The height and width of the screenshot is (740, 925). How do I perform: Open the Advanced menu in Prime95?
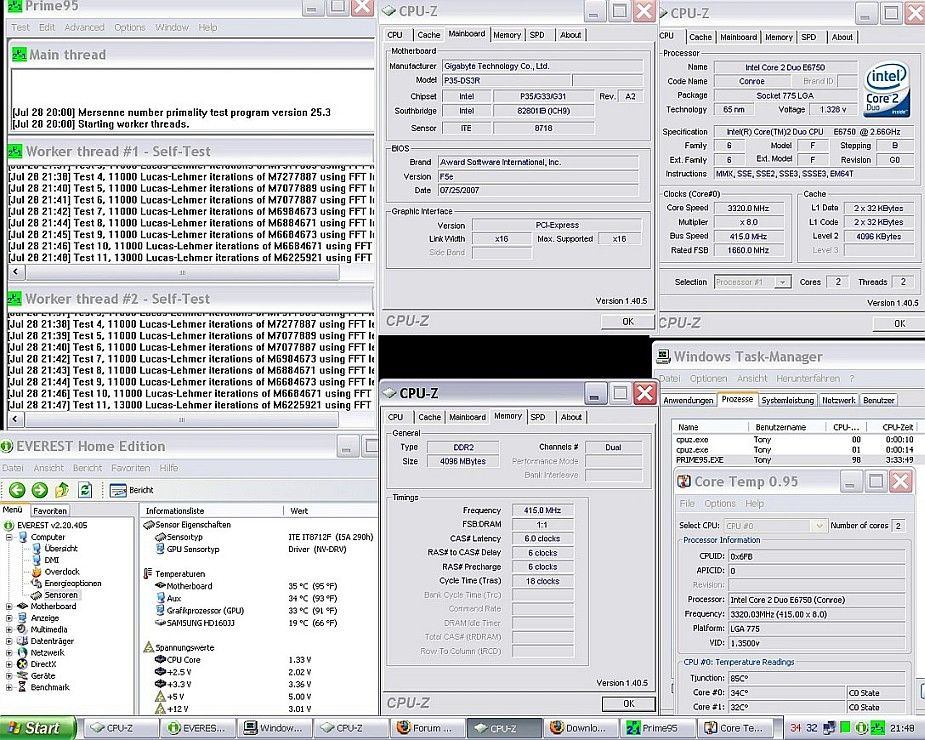click(84, 27)
